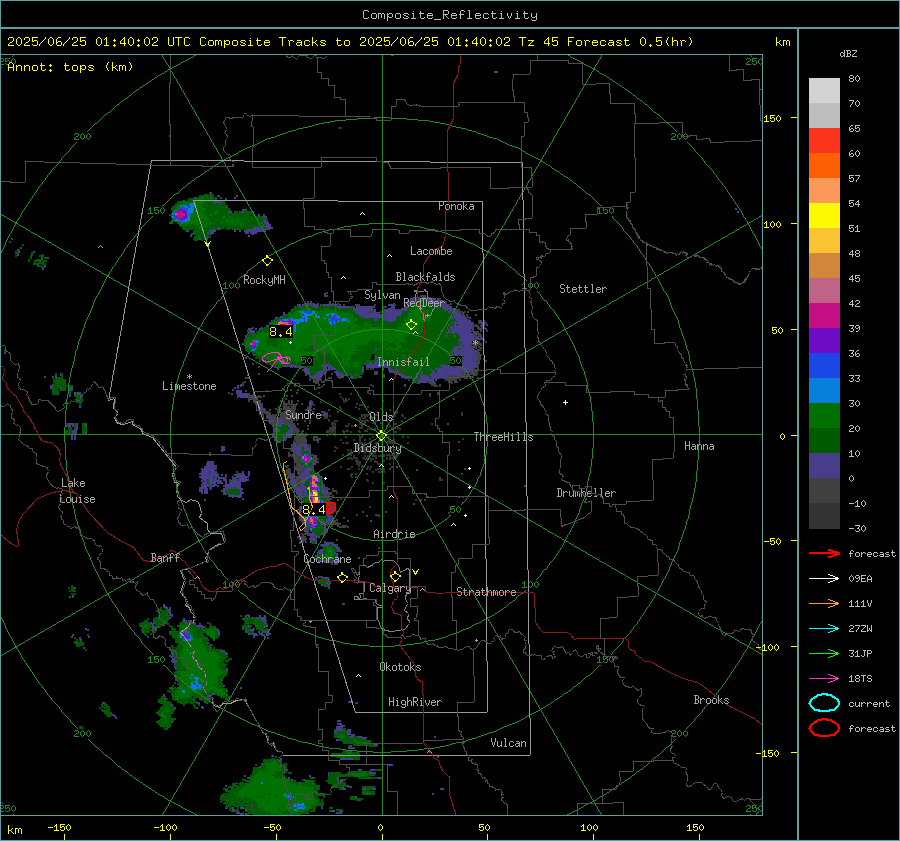The image size is (900, 841).
Task: Click the radar center diamond near Didsbury
Action: [x=381, y=436]
